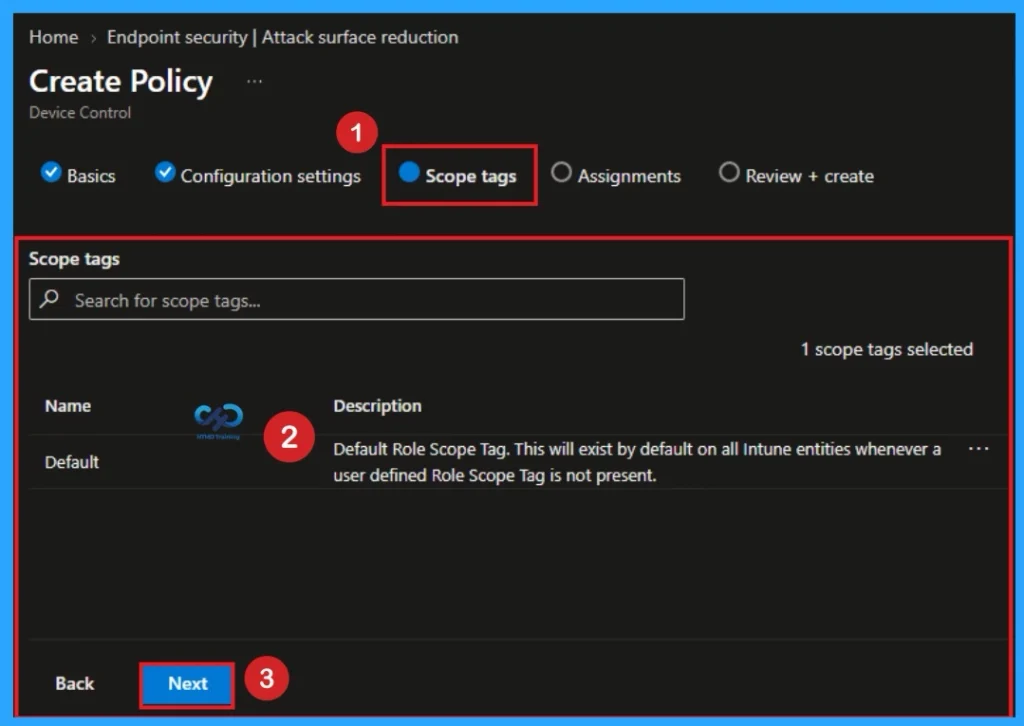1024x726 pixels.
Task: Click the Search for scope tags field
Action: tap(357, 300)
